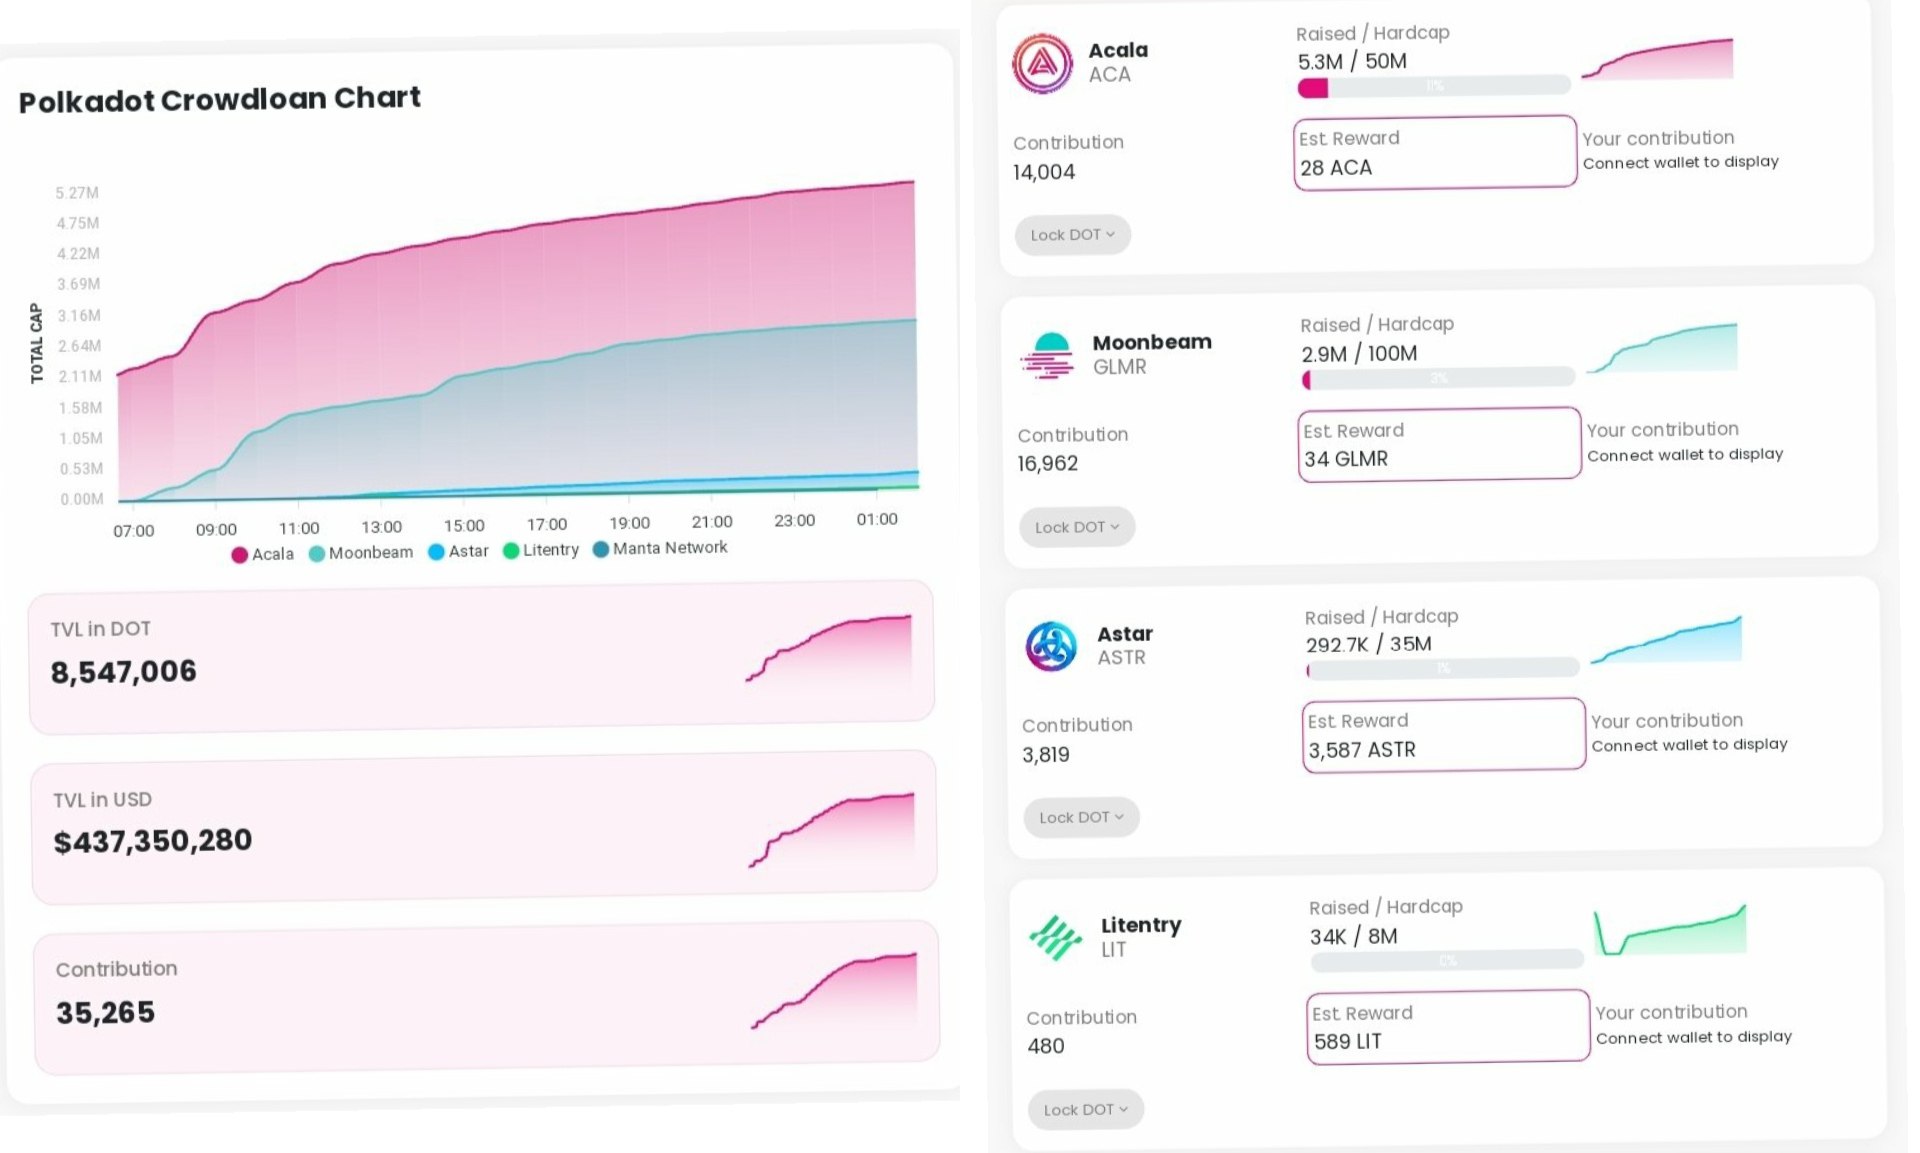
Task: Click Astar contribution count 3,819
Action: pyautogui.click(x=1046, y=755)
